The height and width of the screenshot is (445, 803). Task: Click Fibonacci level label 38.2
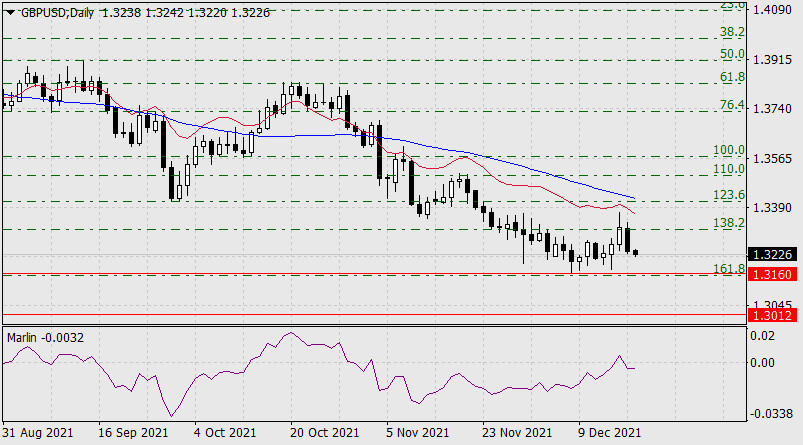pos(732,32)
